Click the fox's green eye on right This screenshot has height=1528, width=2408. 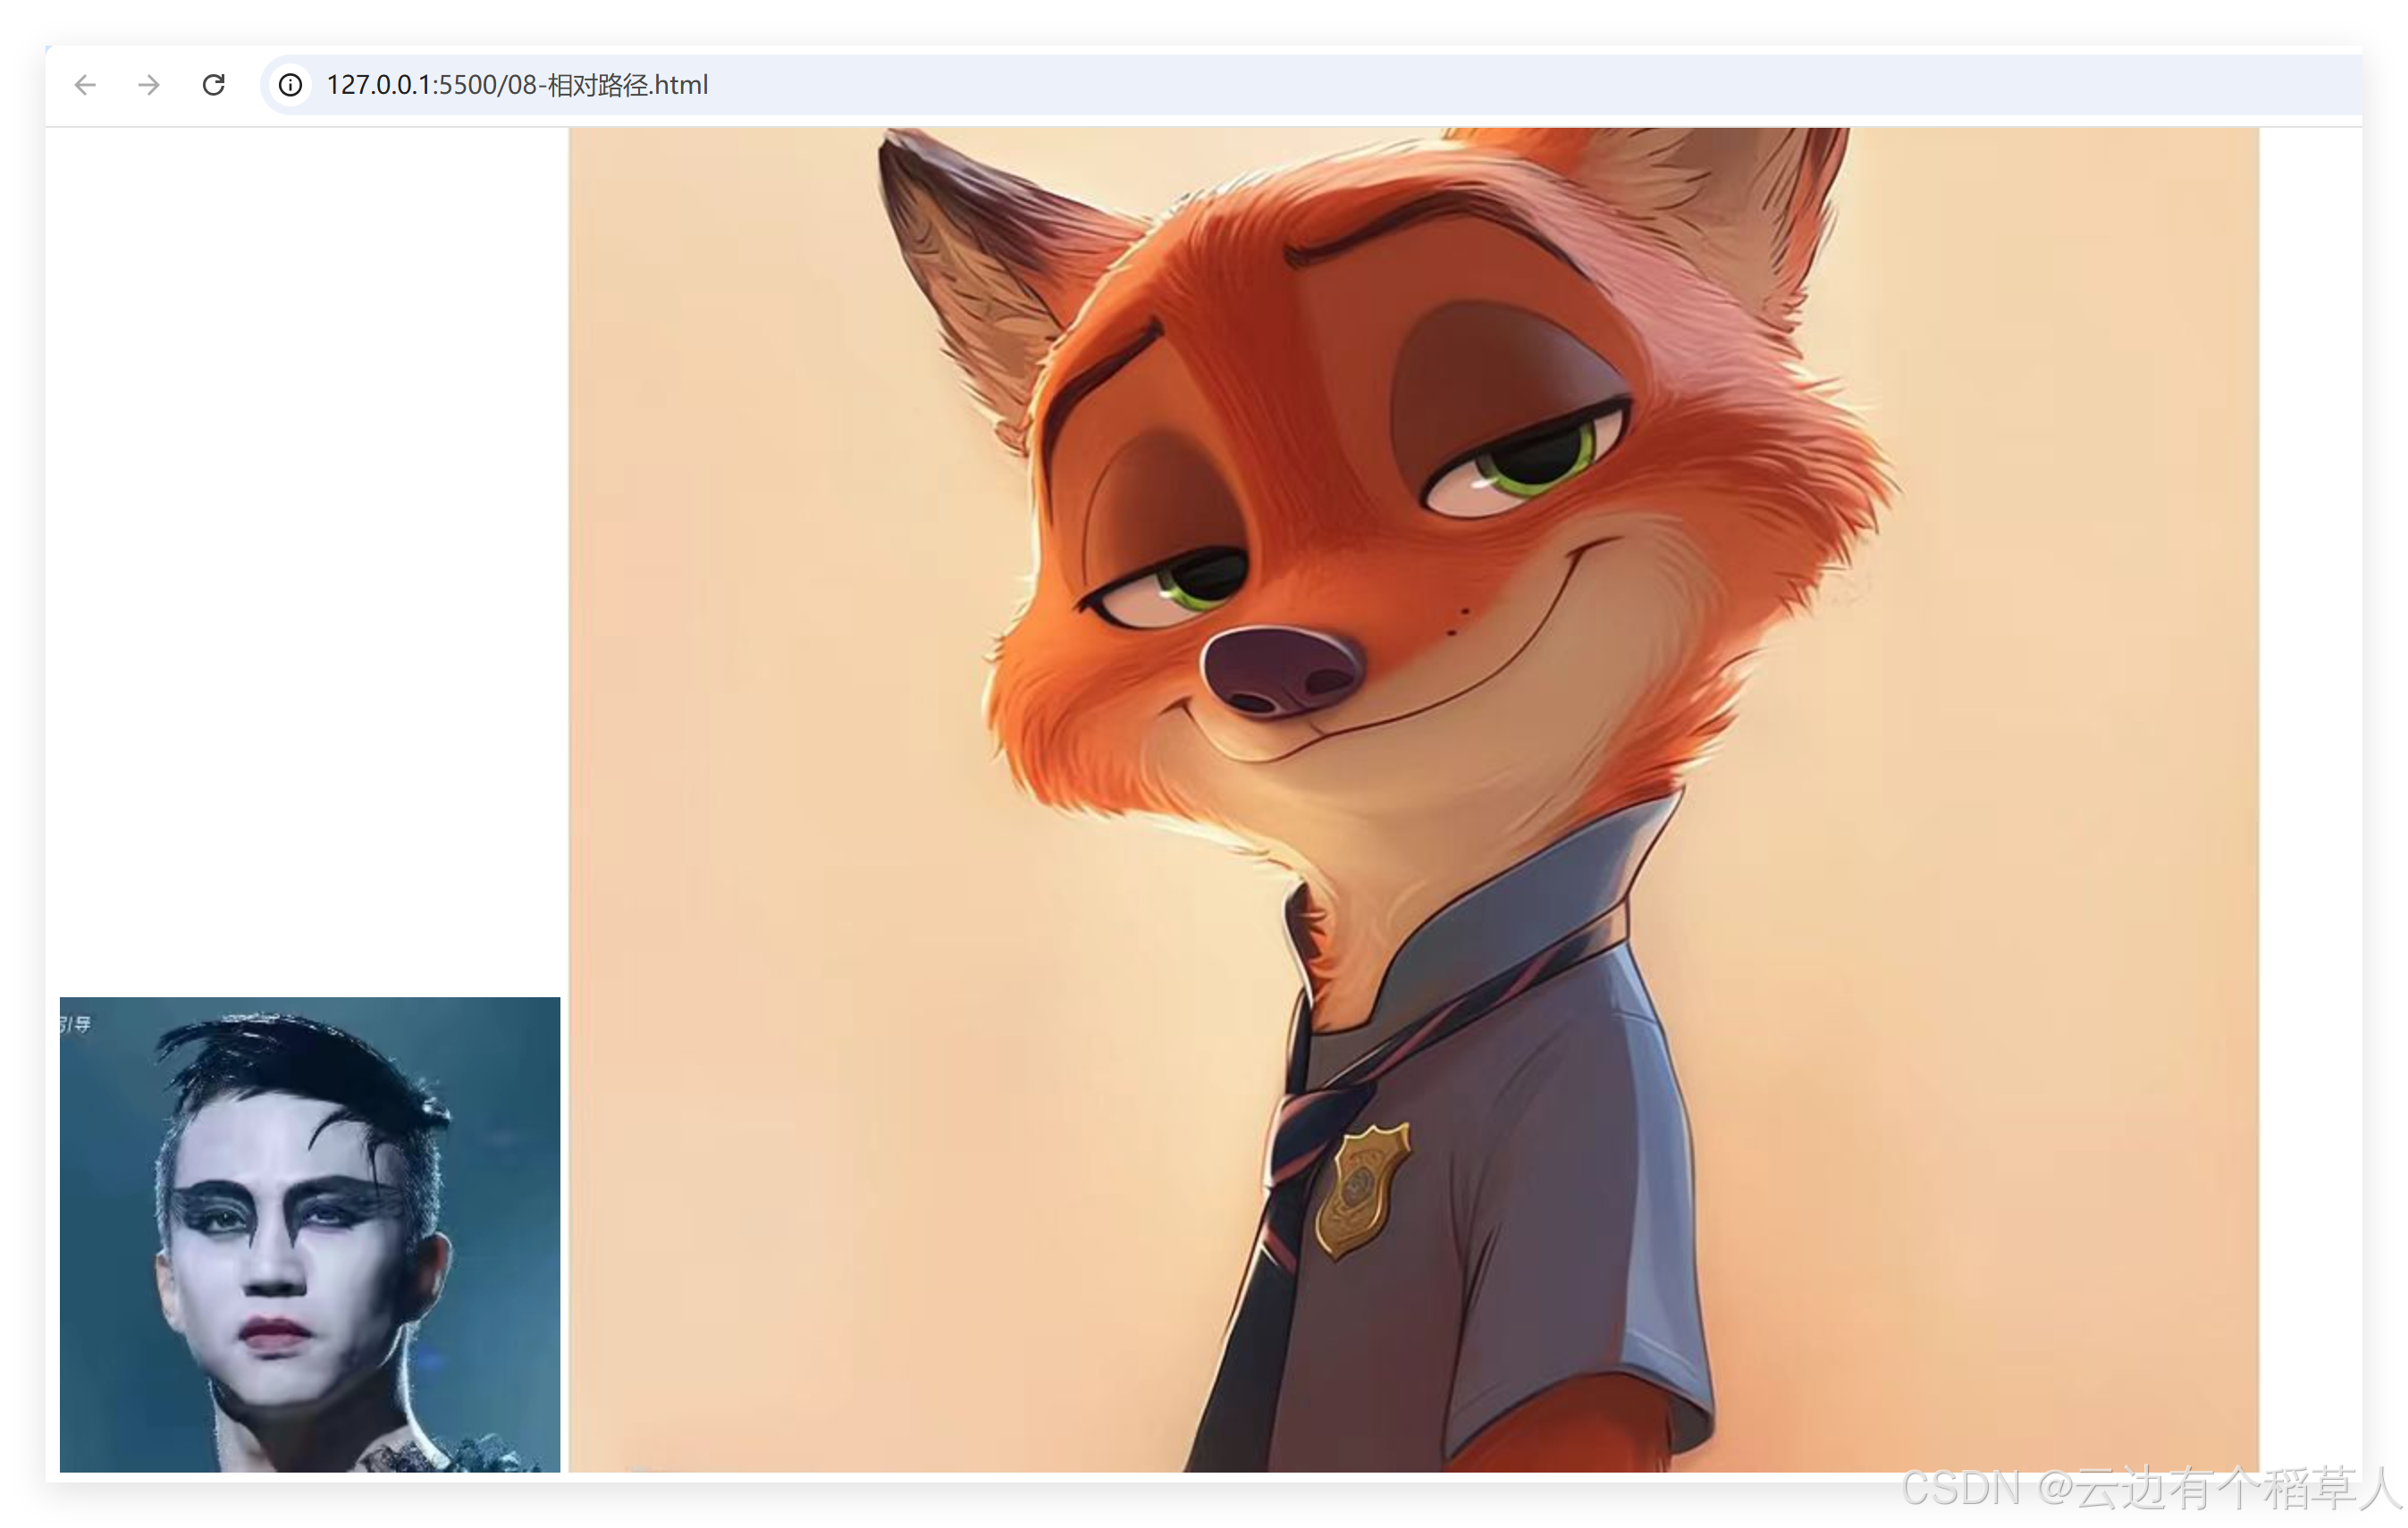tap(1535, 463)
